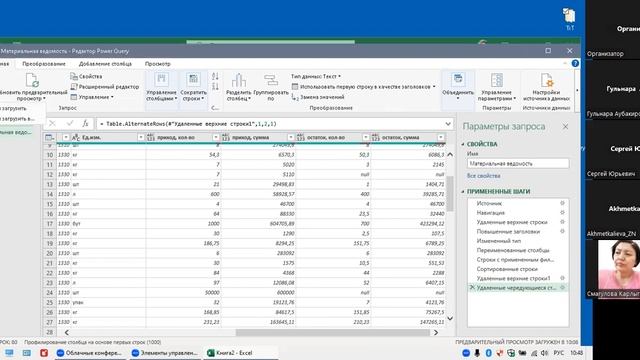This screenshot has height=360, width=640.
Task: Click the sort ascending icon in the ribbon
Action: tap(216, 76)
